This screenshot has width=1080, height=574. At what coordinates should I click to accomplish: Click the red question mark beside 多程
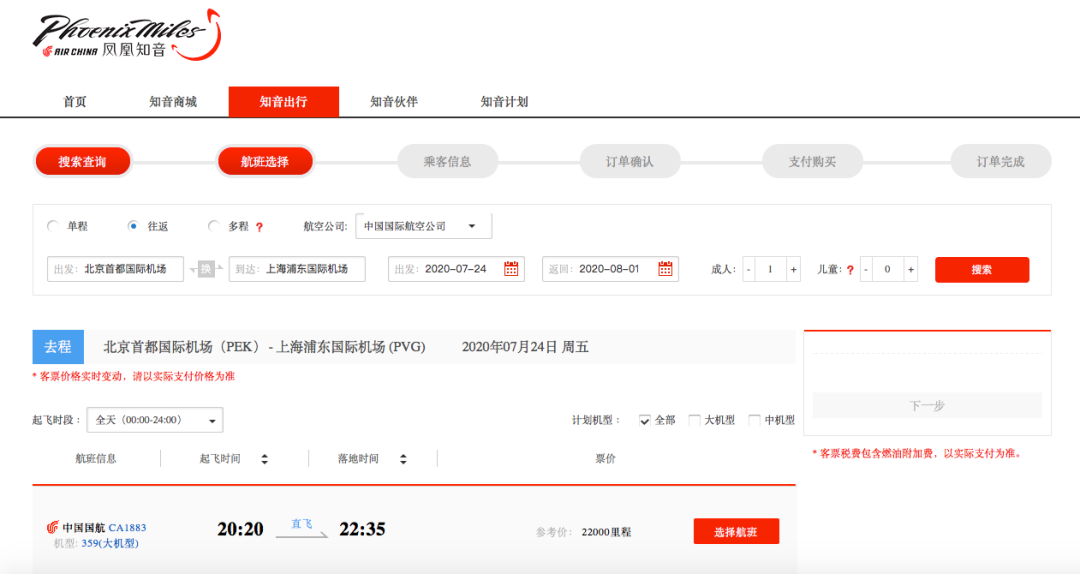[259, 227]
